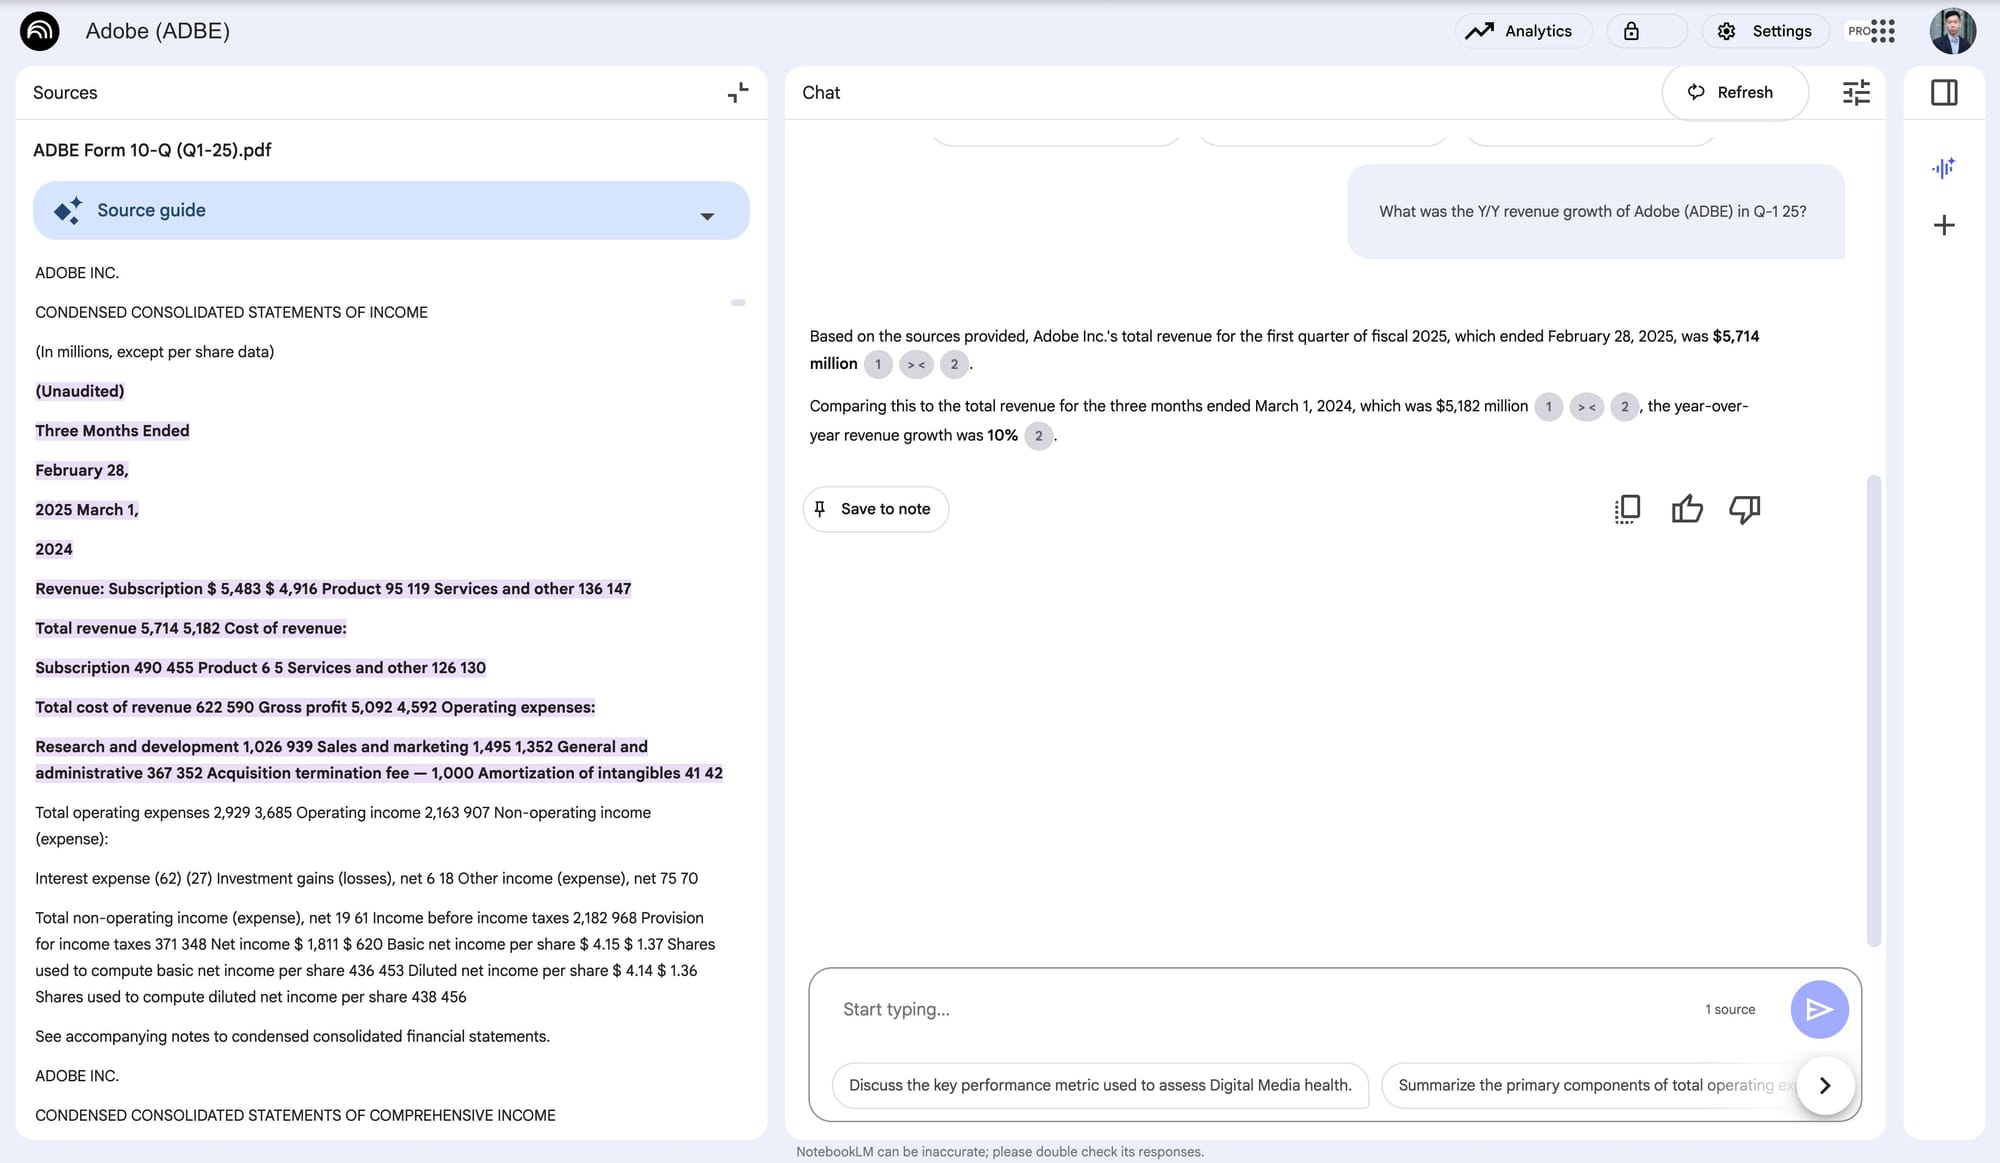Open chat configuration sliders icon

(1856, 93)
